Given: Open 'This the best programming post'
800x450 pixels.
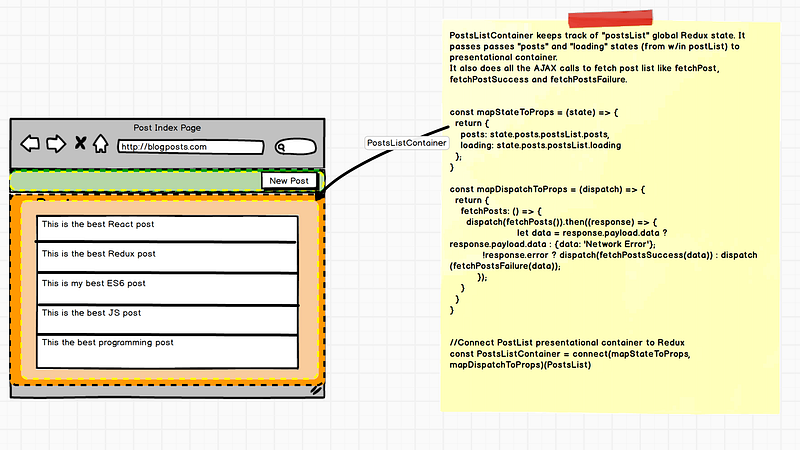Looking at the screenshot, I should pyautogui.click(x=167, y=351).
